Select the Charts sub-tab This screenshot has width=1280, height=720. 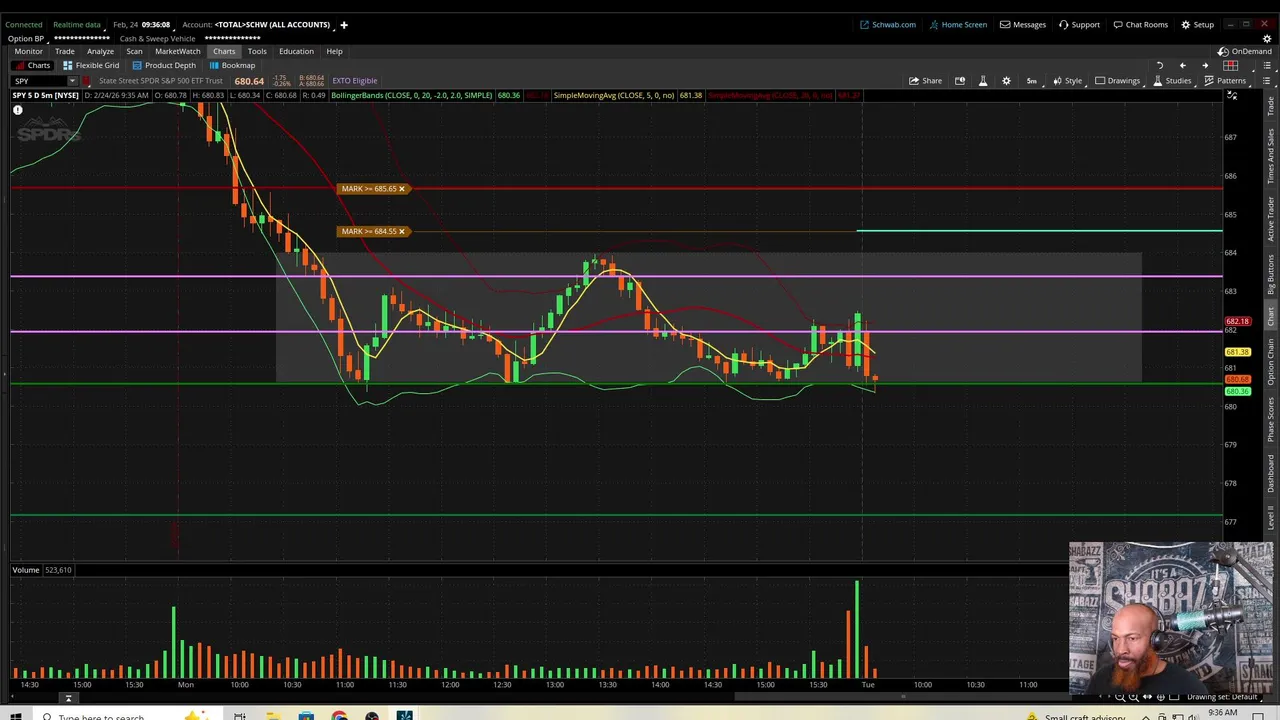tap(32, 65)
